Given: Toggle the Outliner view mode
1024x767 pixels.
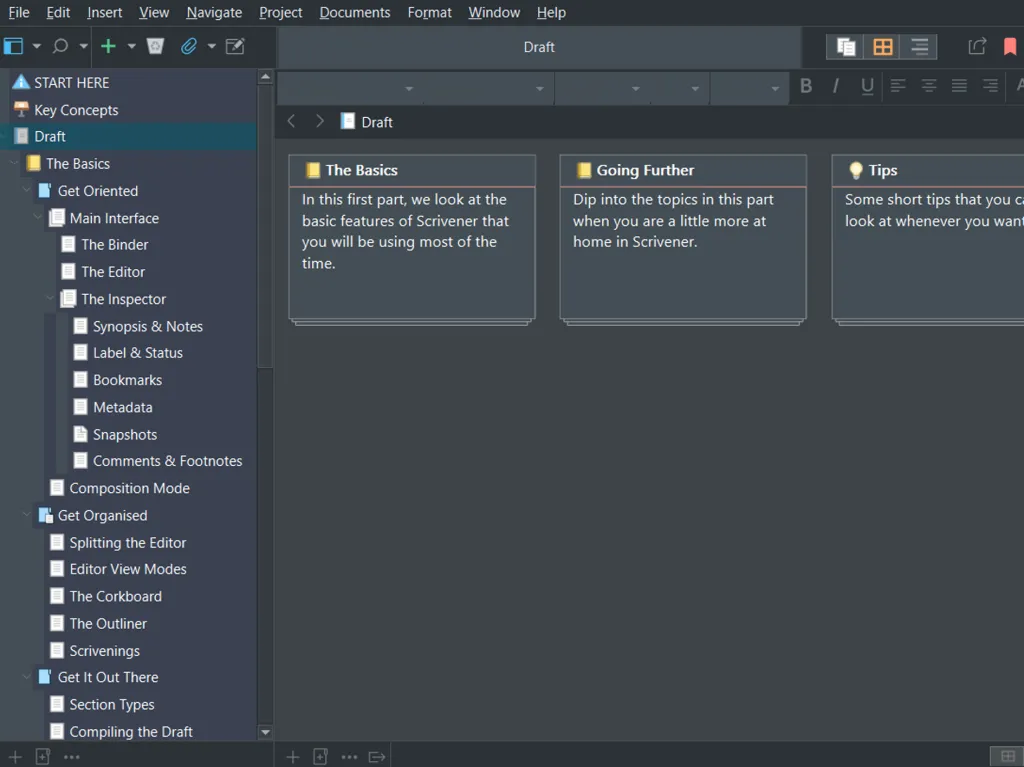Looking at the screenshot, I should pyautogui.click(x=919, y=47).
